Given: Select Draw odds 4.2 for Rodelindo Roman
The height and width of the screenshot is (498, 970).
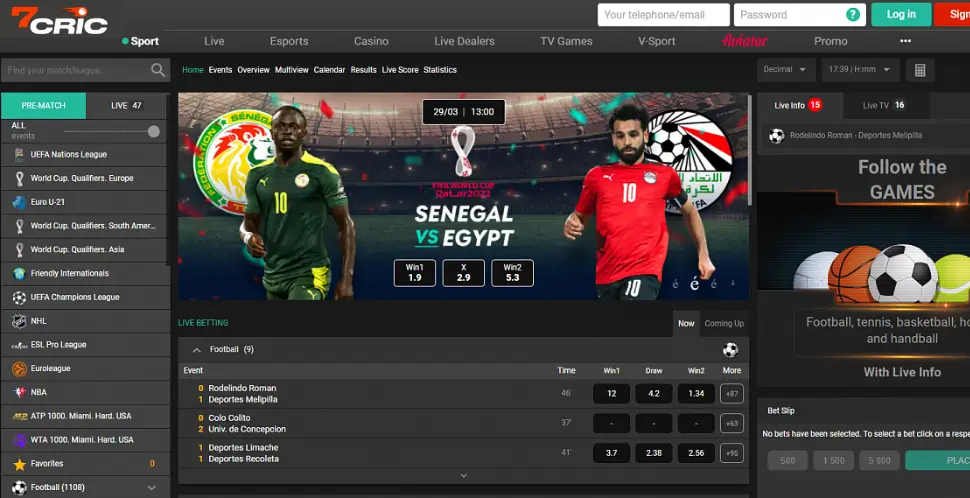Looking at the screenshot, I should pos(654,394).
